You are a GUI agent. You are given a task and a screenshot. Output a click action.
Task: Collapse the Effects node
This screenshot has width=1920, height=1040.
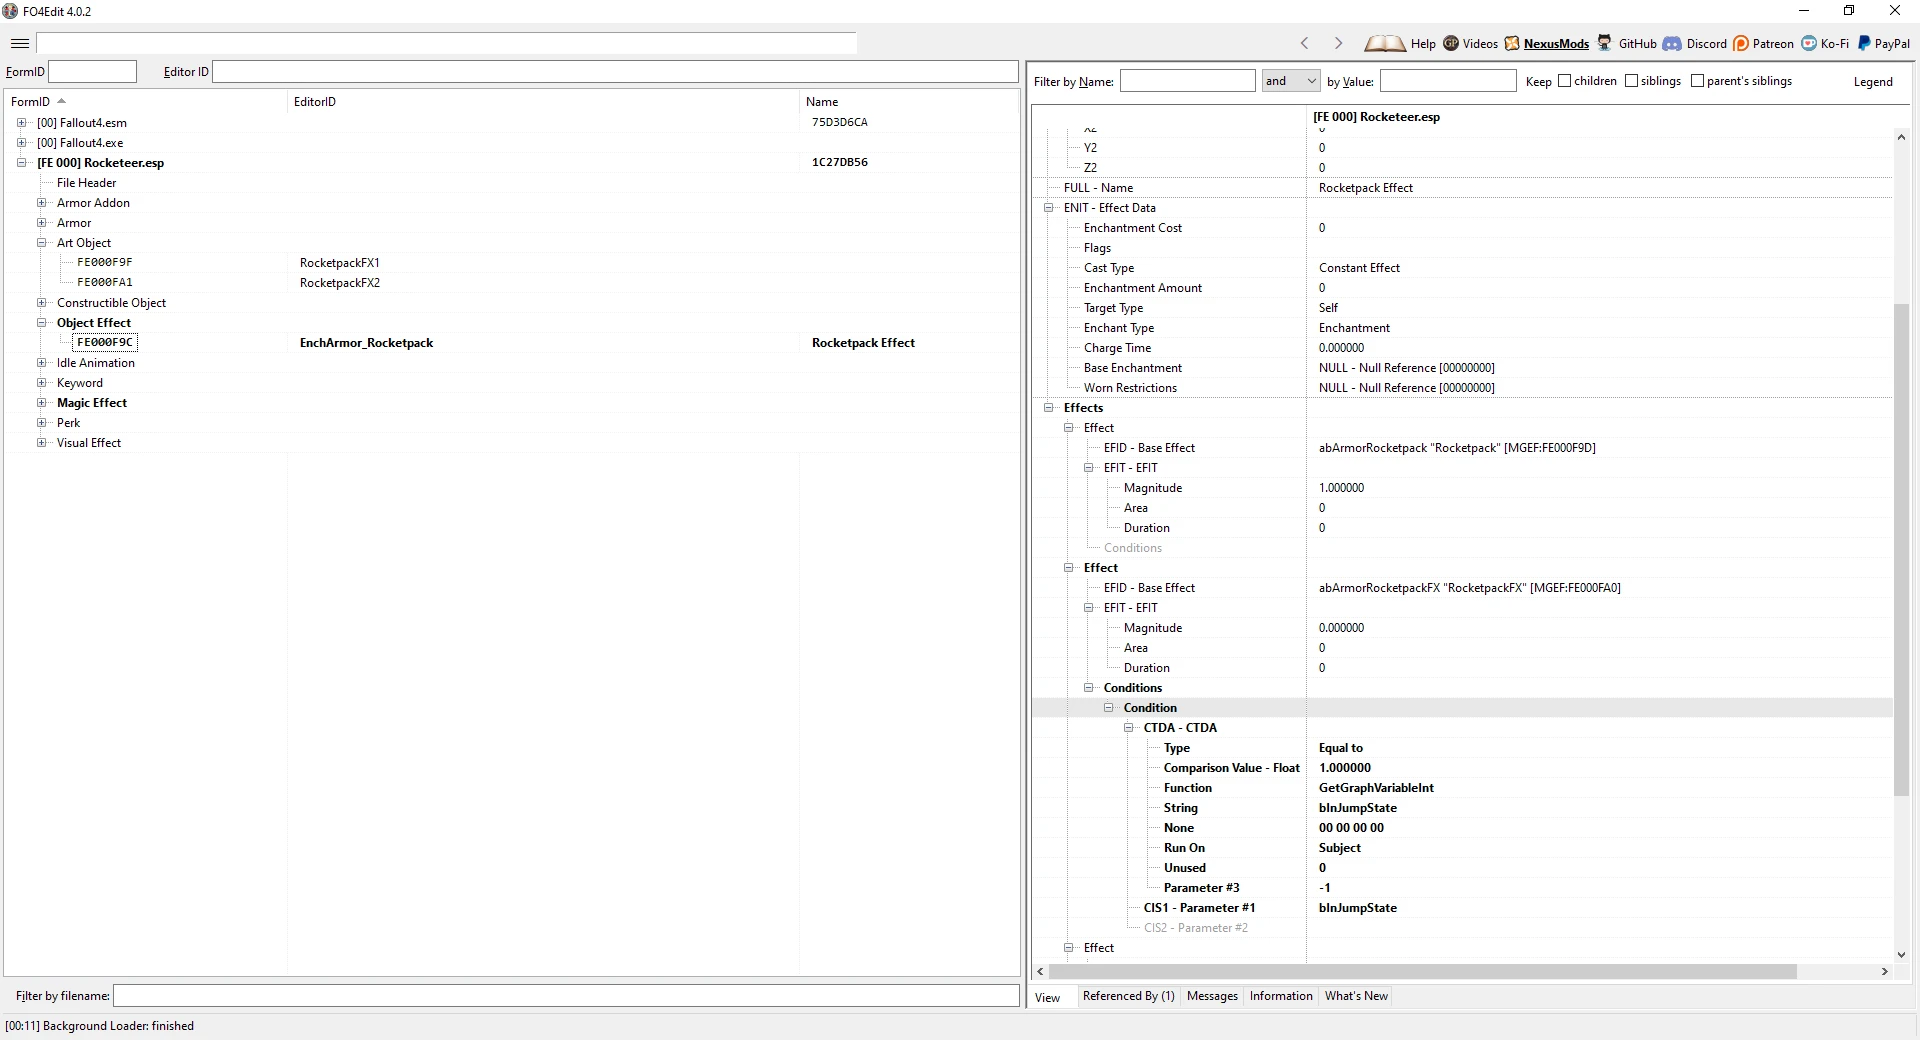1049,408
